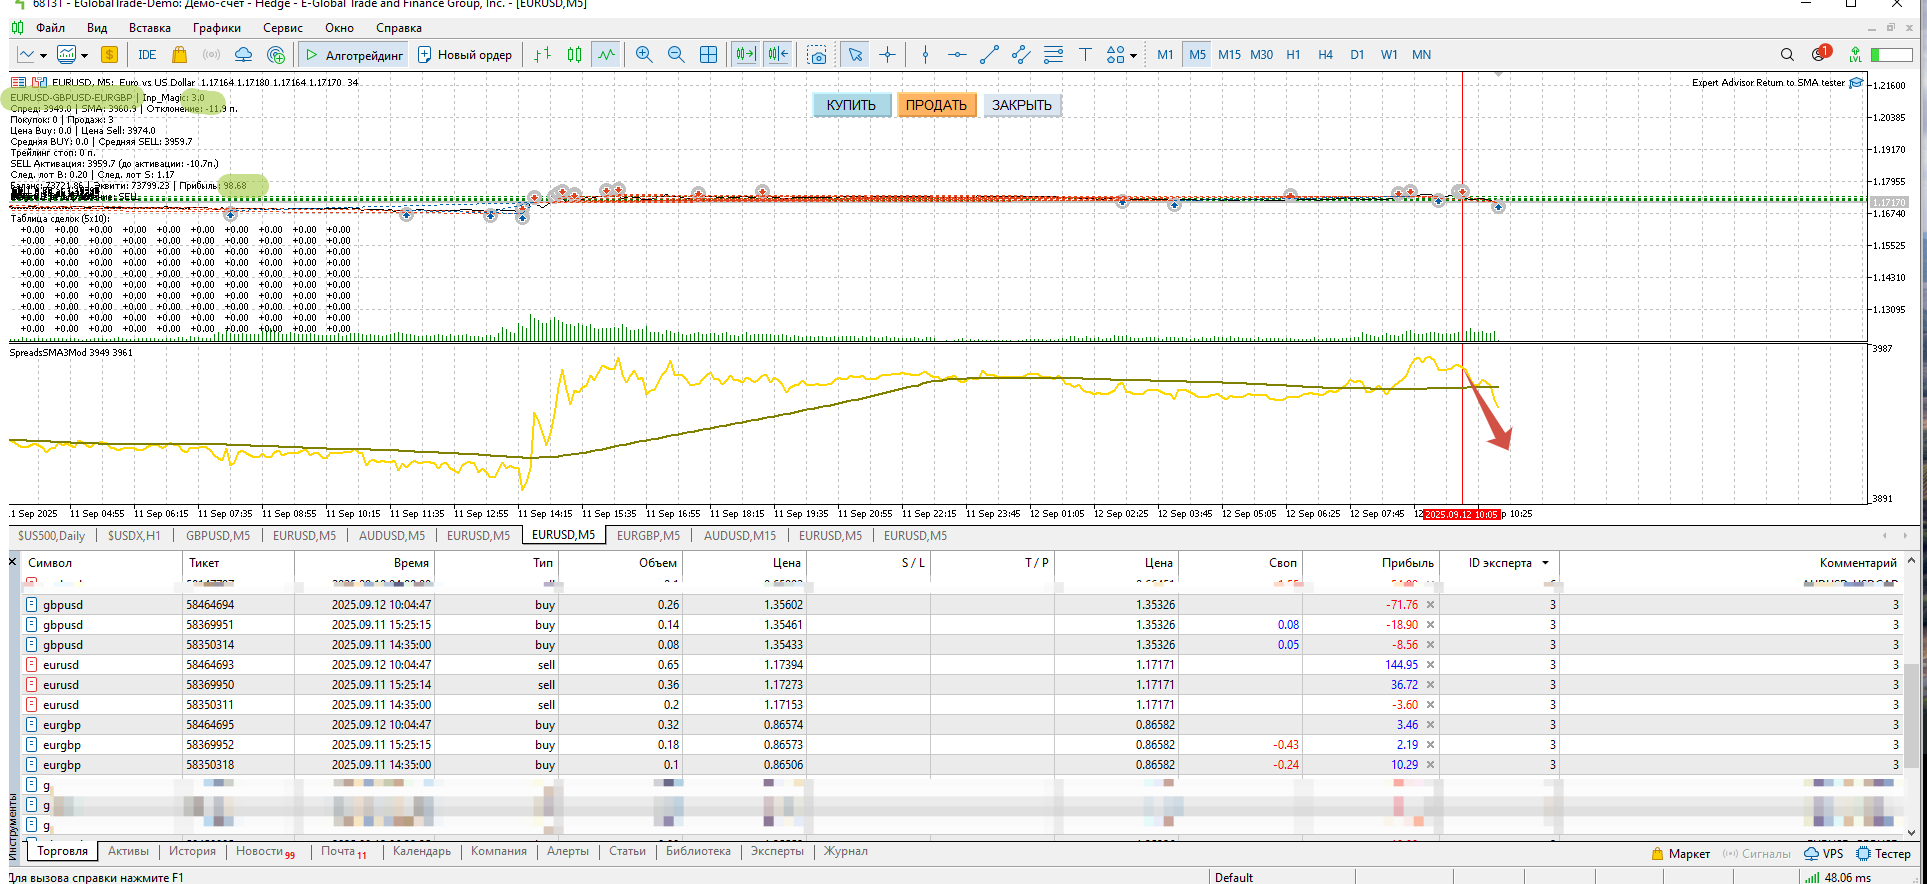1927x884 pixels.
Task: Open the Новости tab
Action: (265, 852)
